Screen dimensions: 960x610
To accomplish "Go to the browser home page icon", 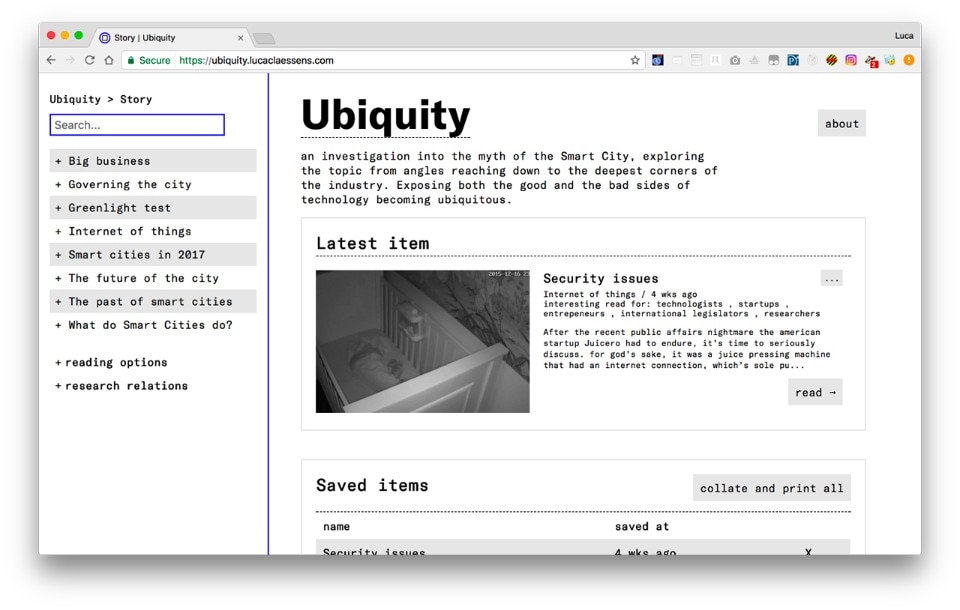I will point(108,61).
